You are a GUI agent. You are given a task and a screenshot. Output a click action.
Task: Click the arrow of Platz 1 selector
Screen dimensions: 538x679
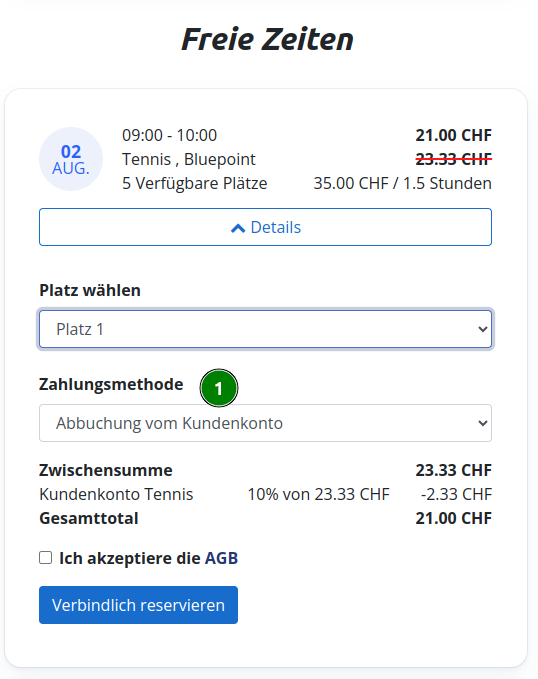pyautogui.click(x=483, y=330)
